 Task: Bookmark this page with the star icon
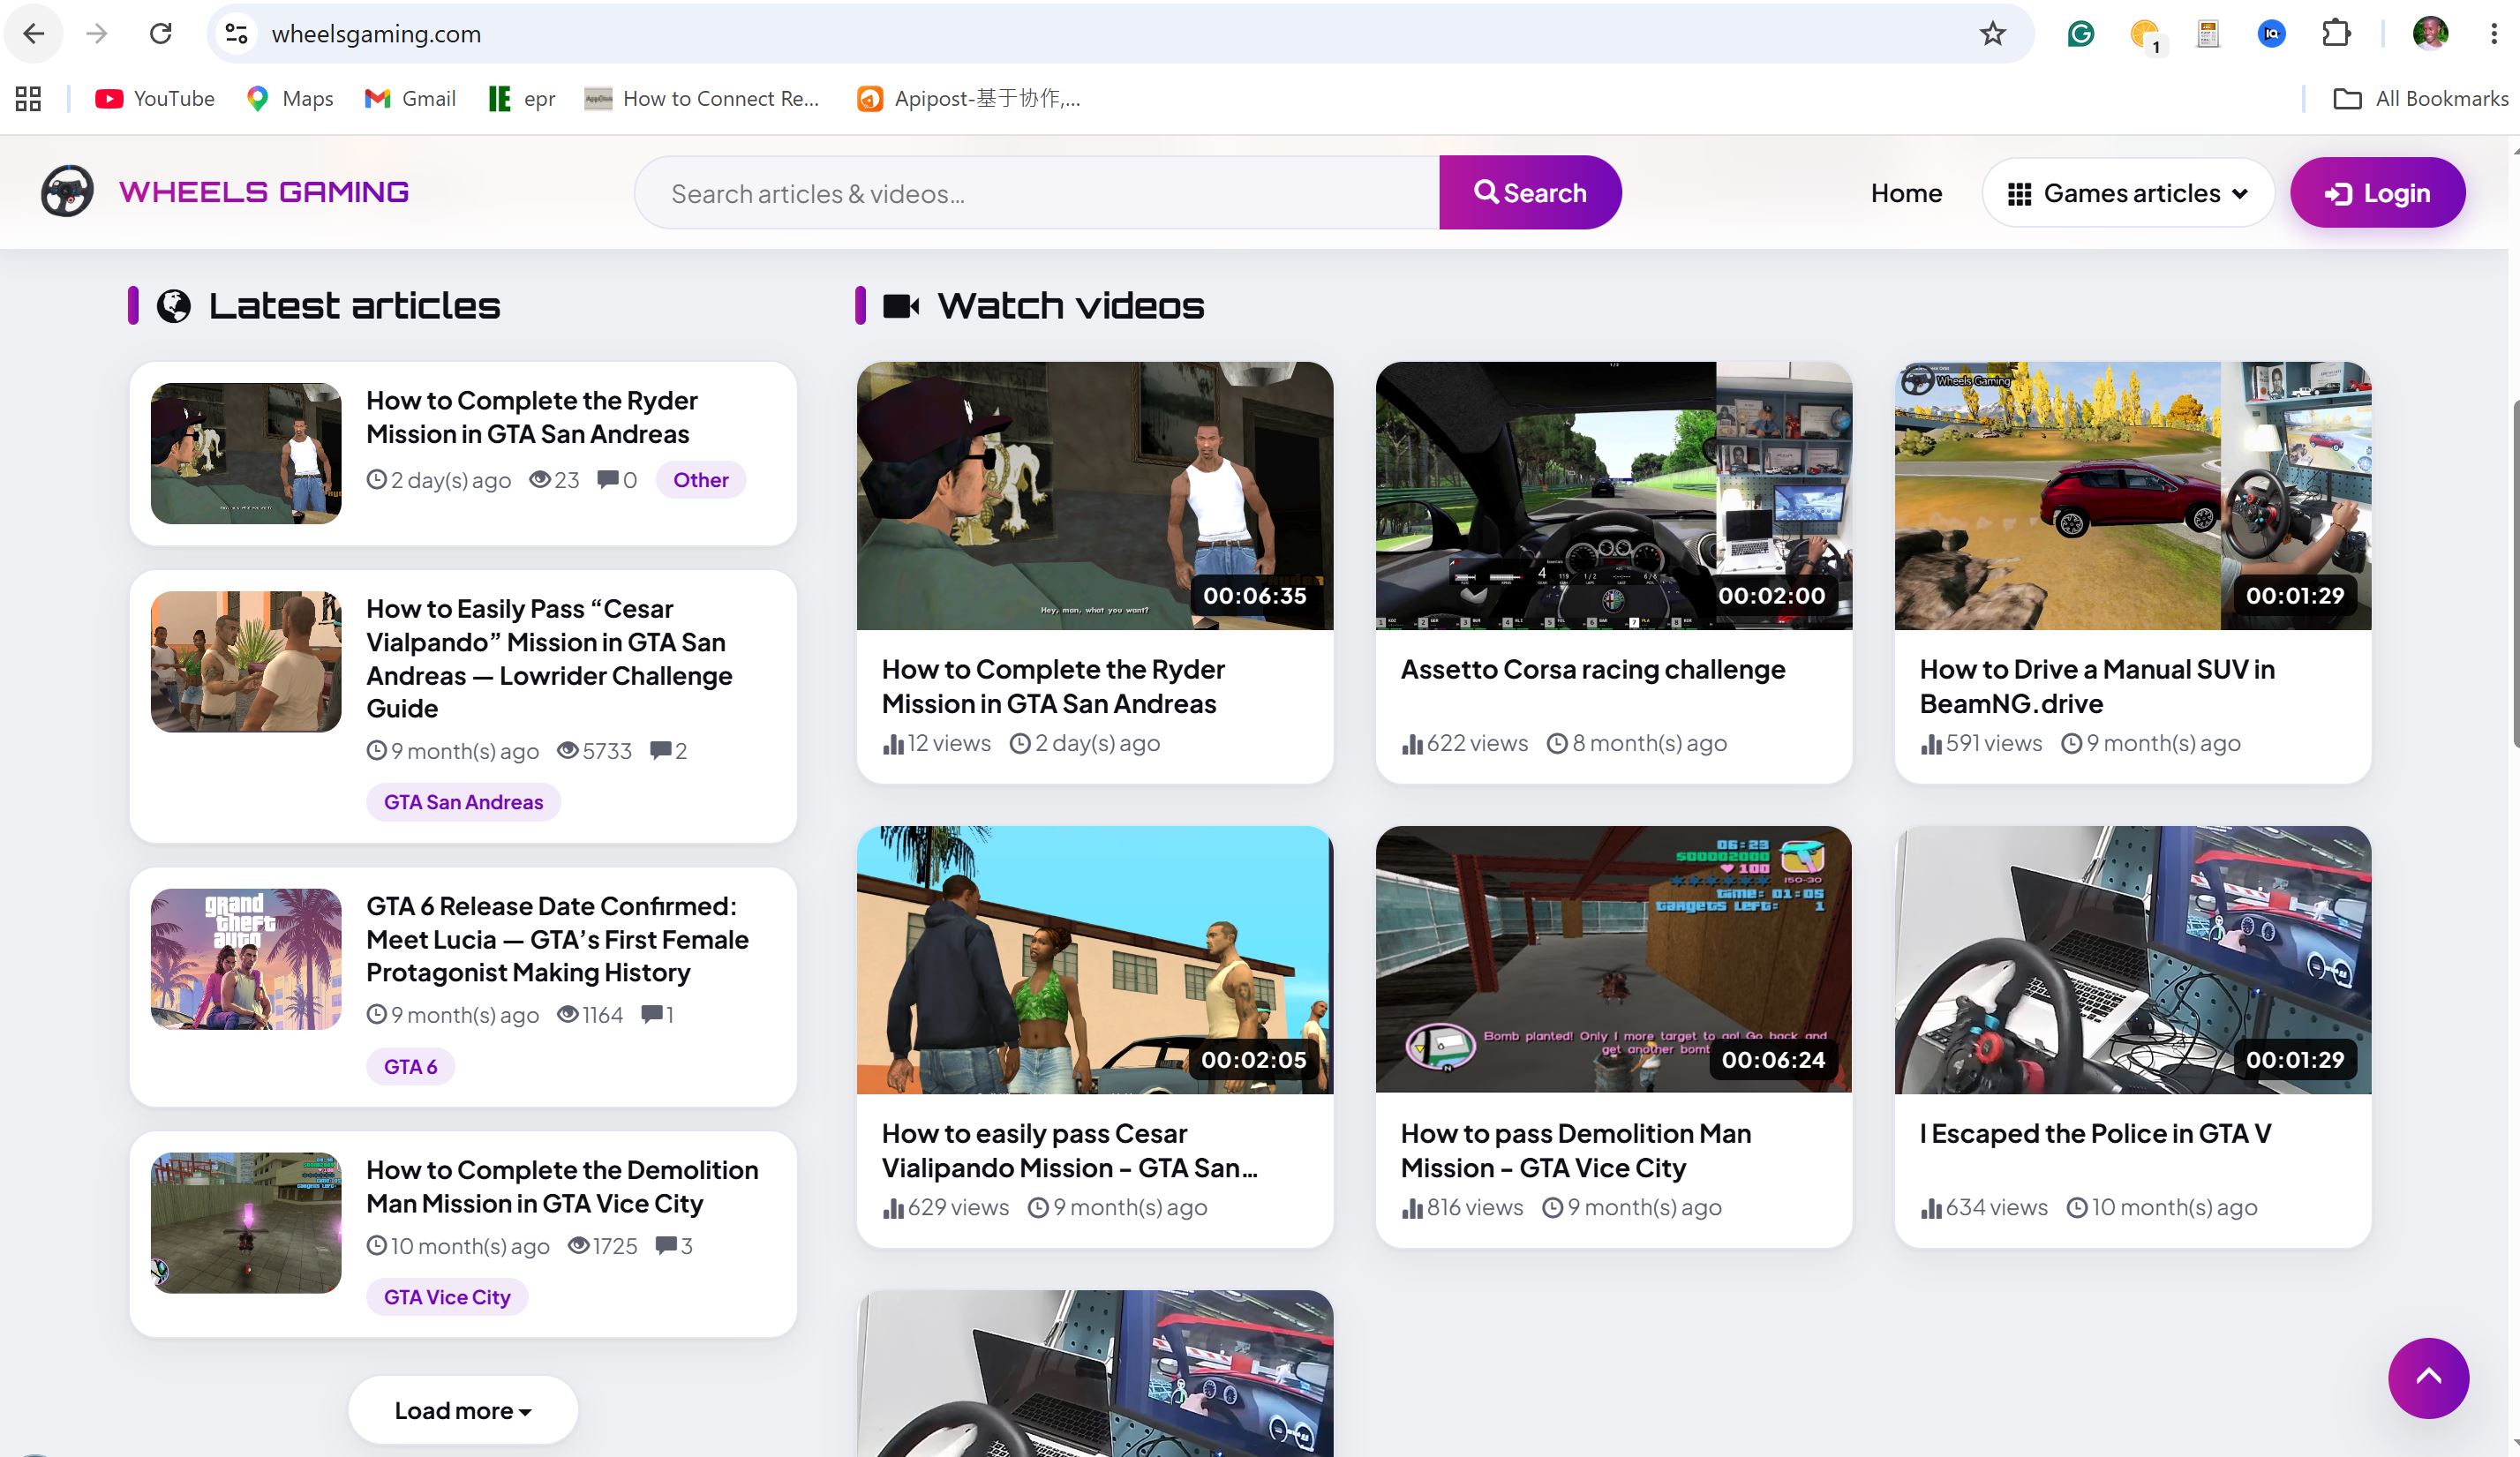[1992, 34]
